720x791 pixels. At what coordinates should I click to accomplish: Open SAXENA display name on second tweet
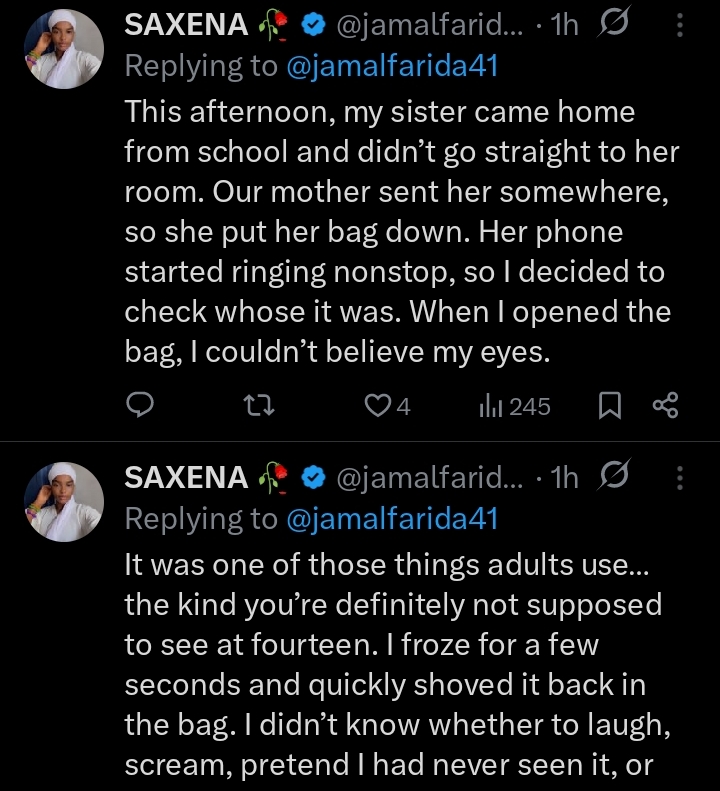point(186,478)
